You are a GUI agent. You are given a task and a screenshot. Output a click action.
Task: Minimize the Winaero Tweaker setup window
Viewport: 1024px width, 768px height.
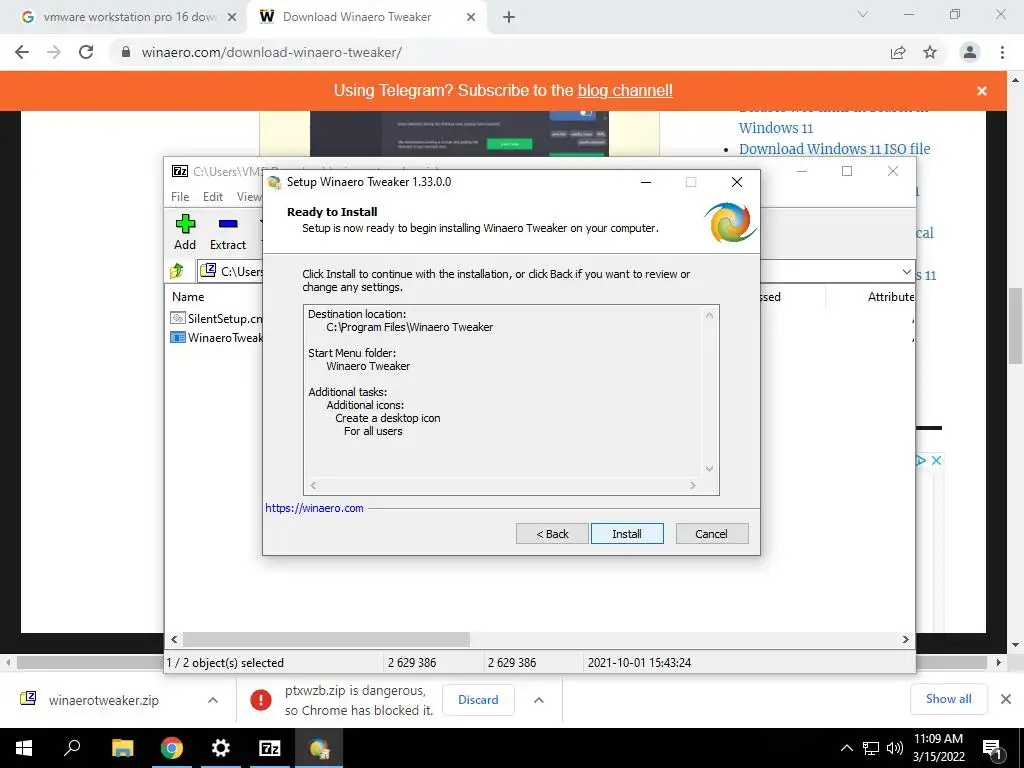coord(646,182)
